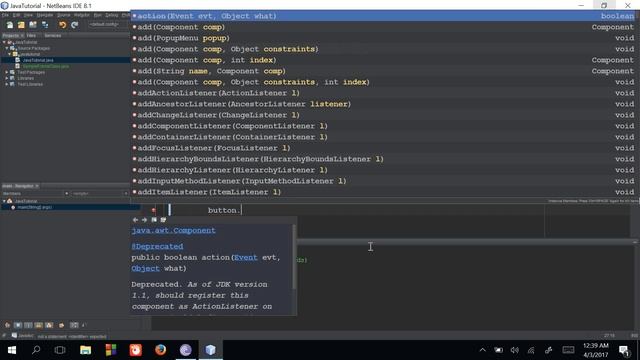
Task: Open the Edit menu
Action: (16, 15)
